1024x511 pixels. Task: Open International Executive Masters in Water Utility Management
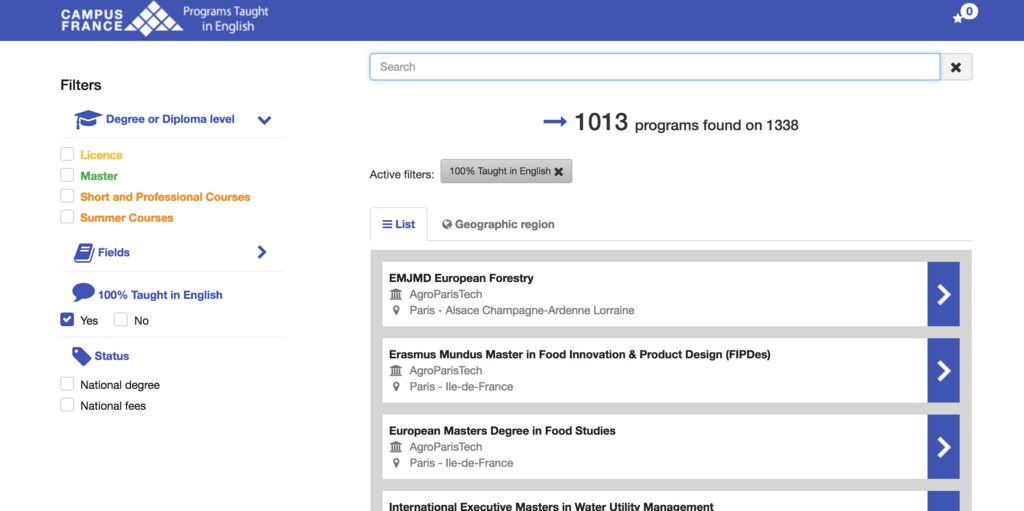click(x=551, y=506)
